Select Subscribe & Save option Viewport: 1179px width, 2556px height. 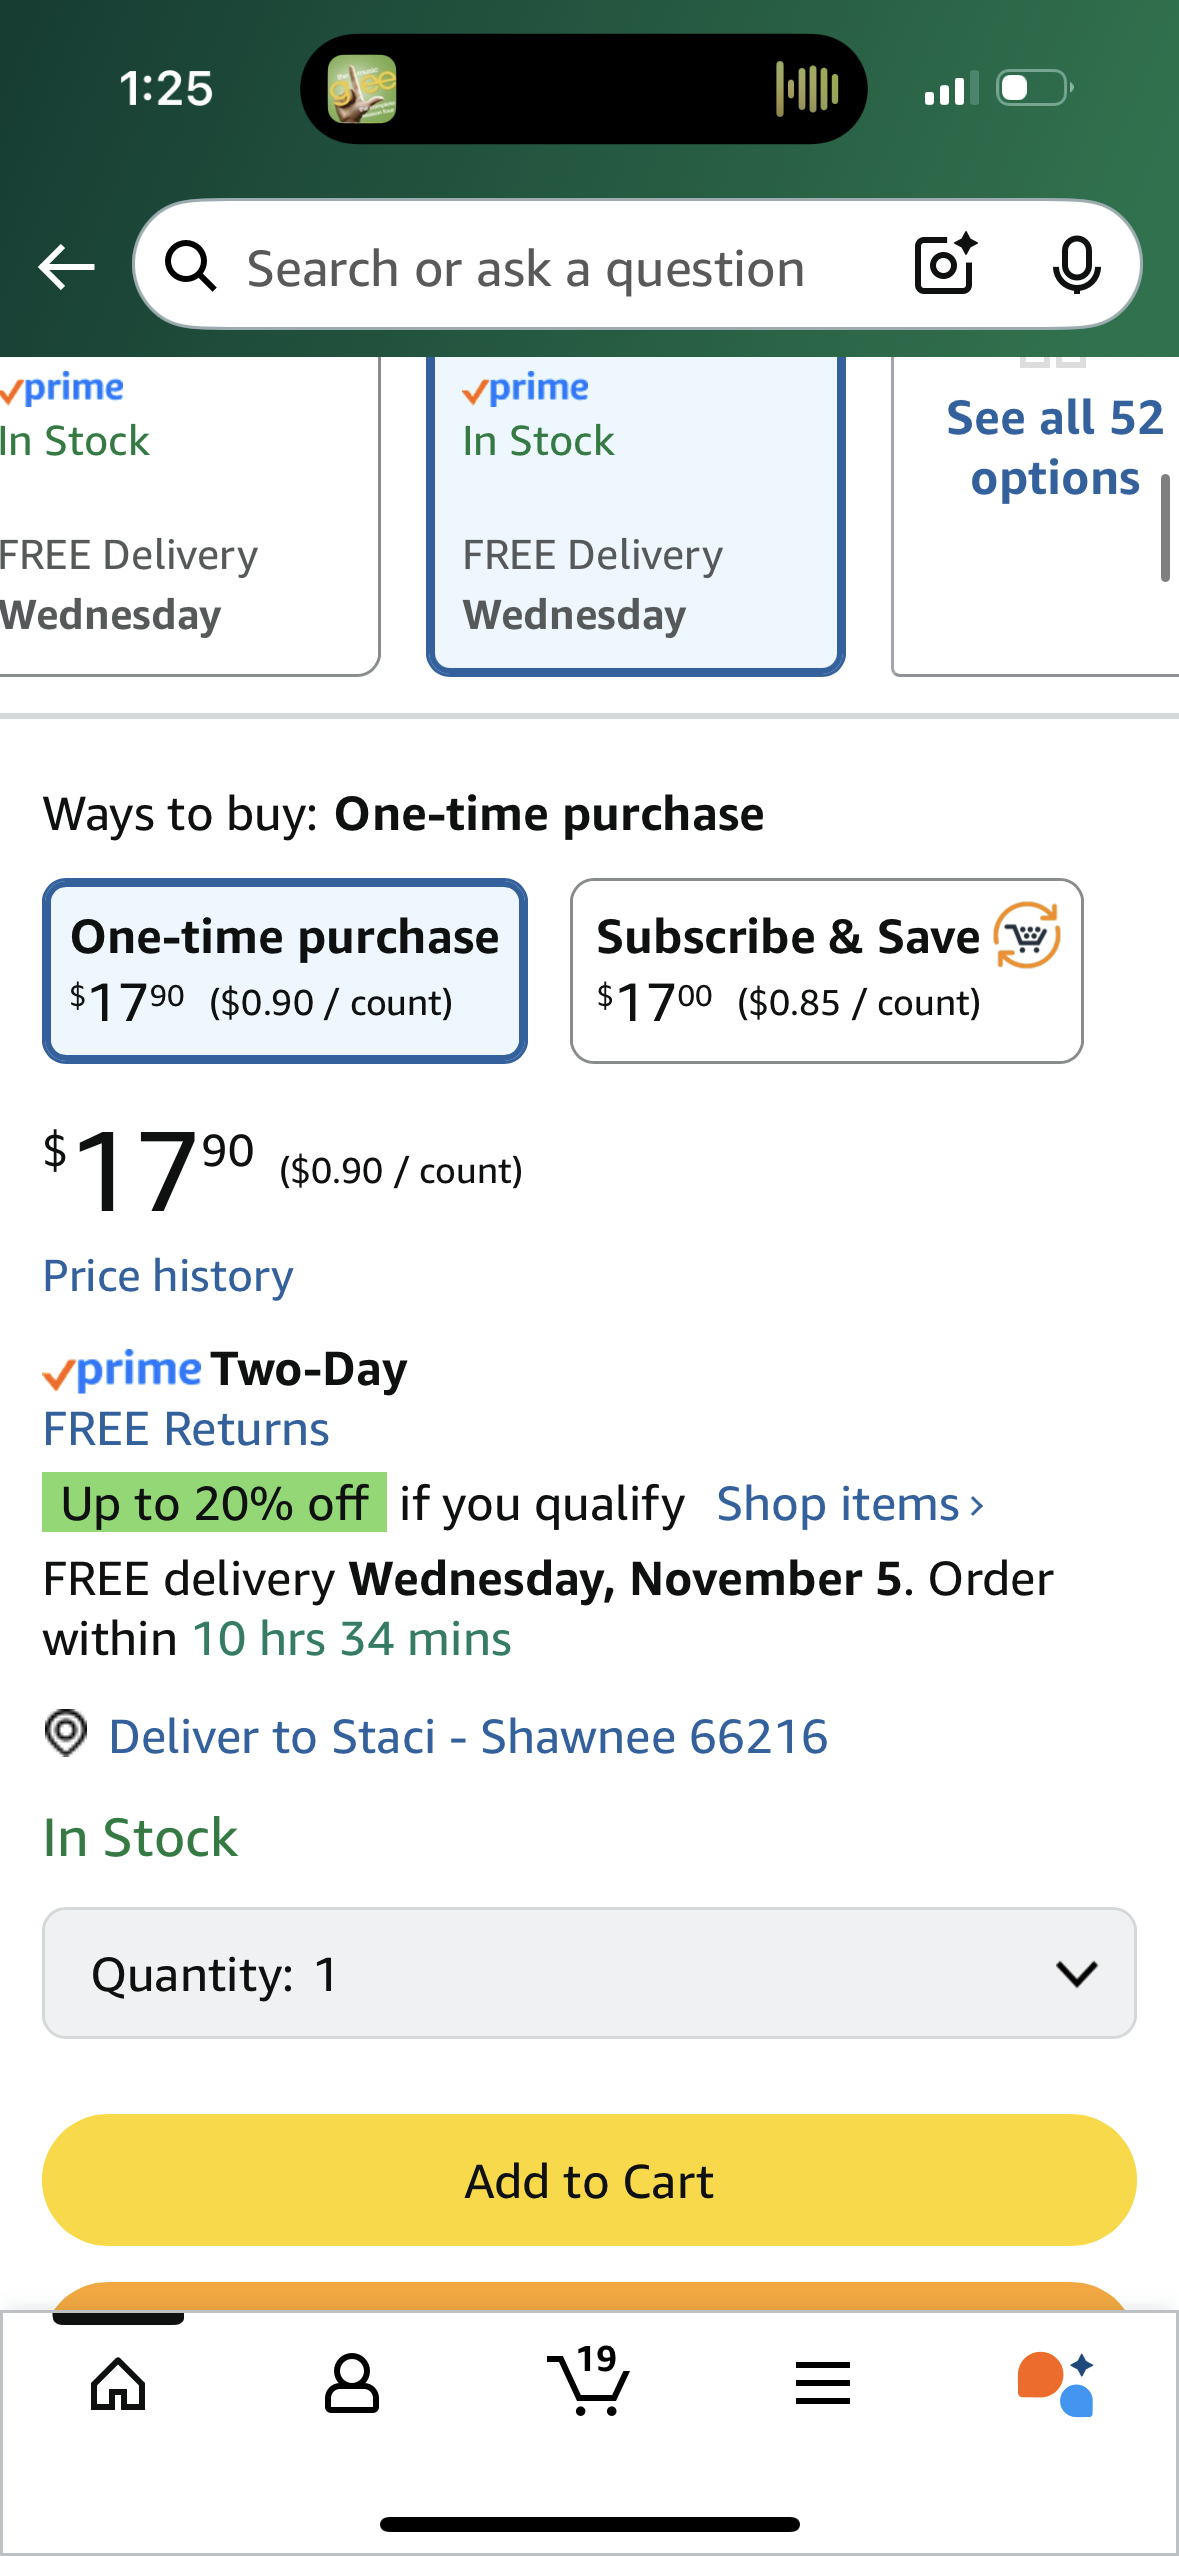pos(826,970)
